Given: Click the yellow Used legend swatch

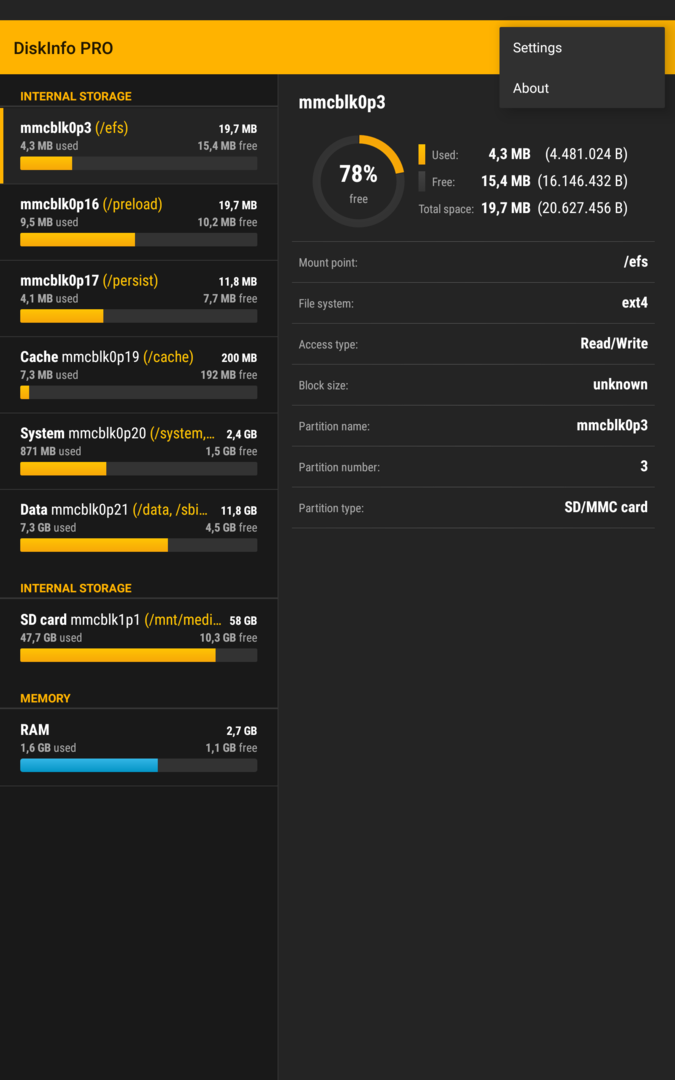Looking at the screenshot, I should 422,154.
